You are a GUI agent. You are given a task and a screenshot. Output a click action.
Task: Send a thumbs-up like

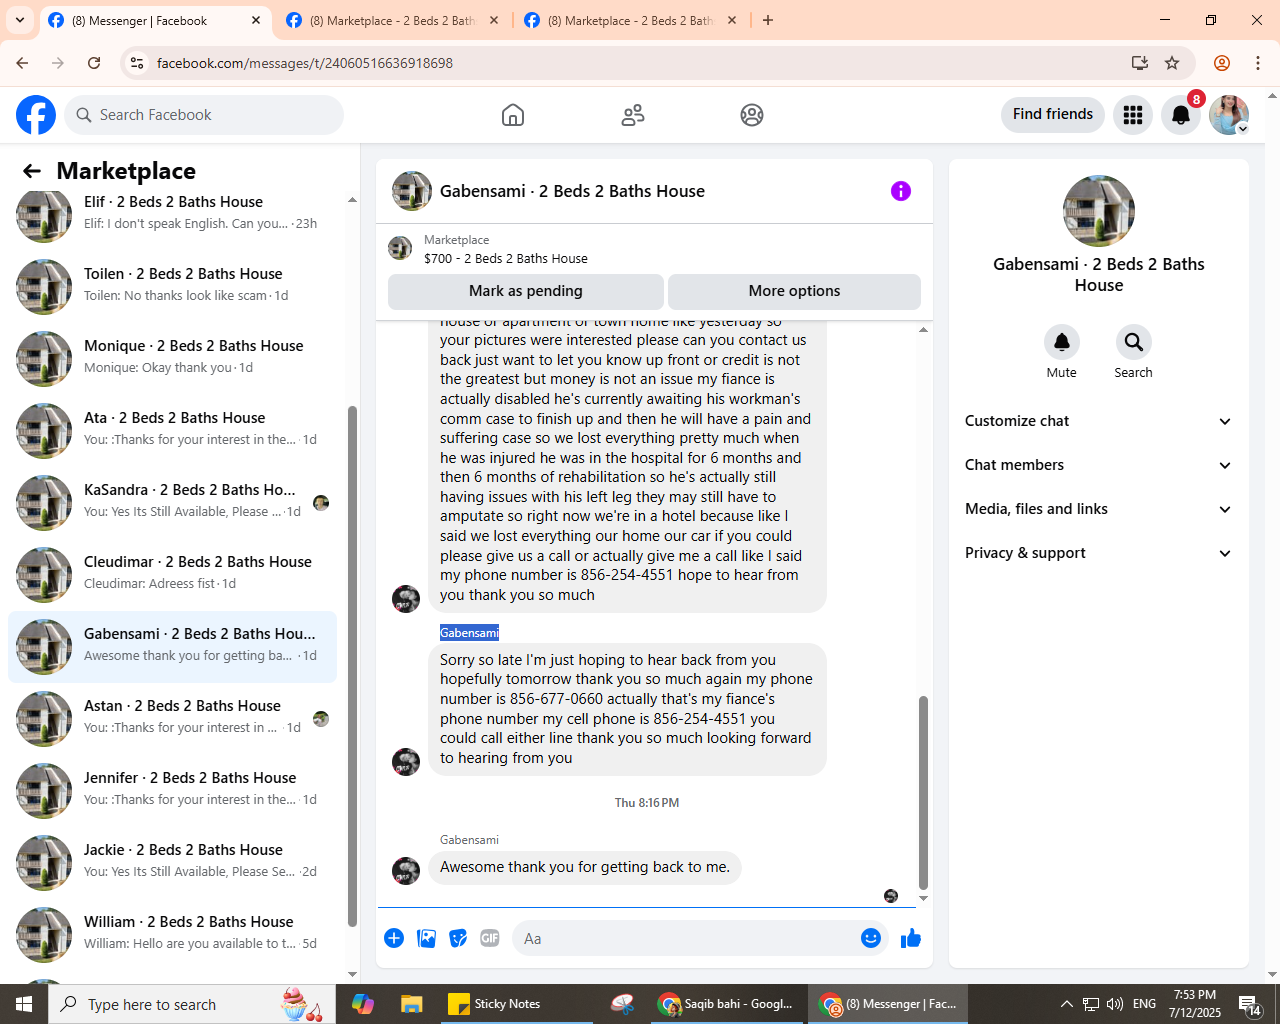911,938
